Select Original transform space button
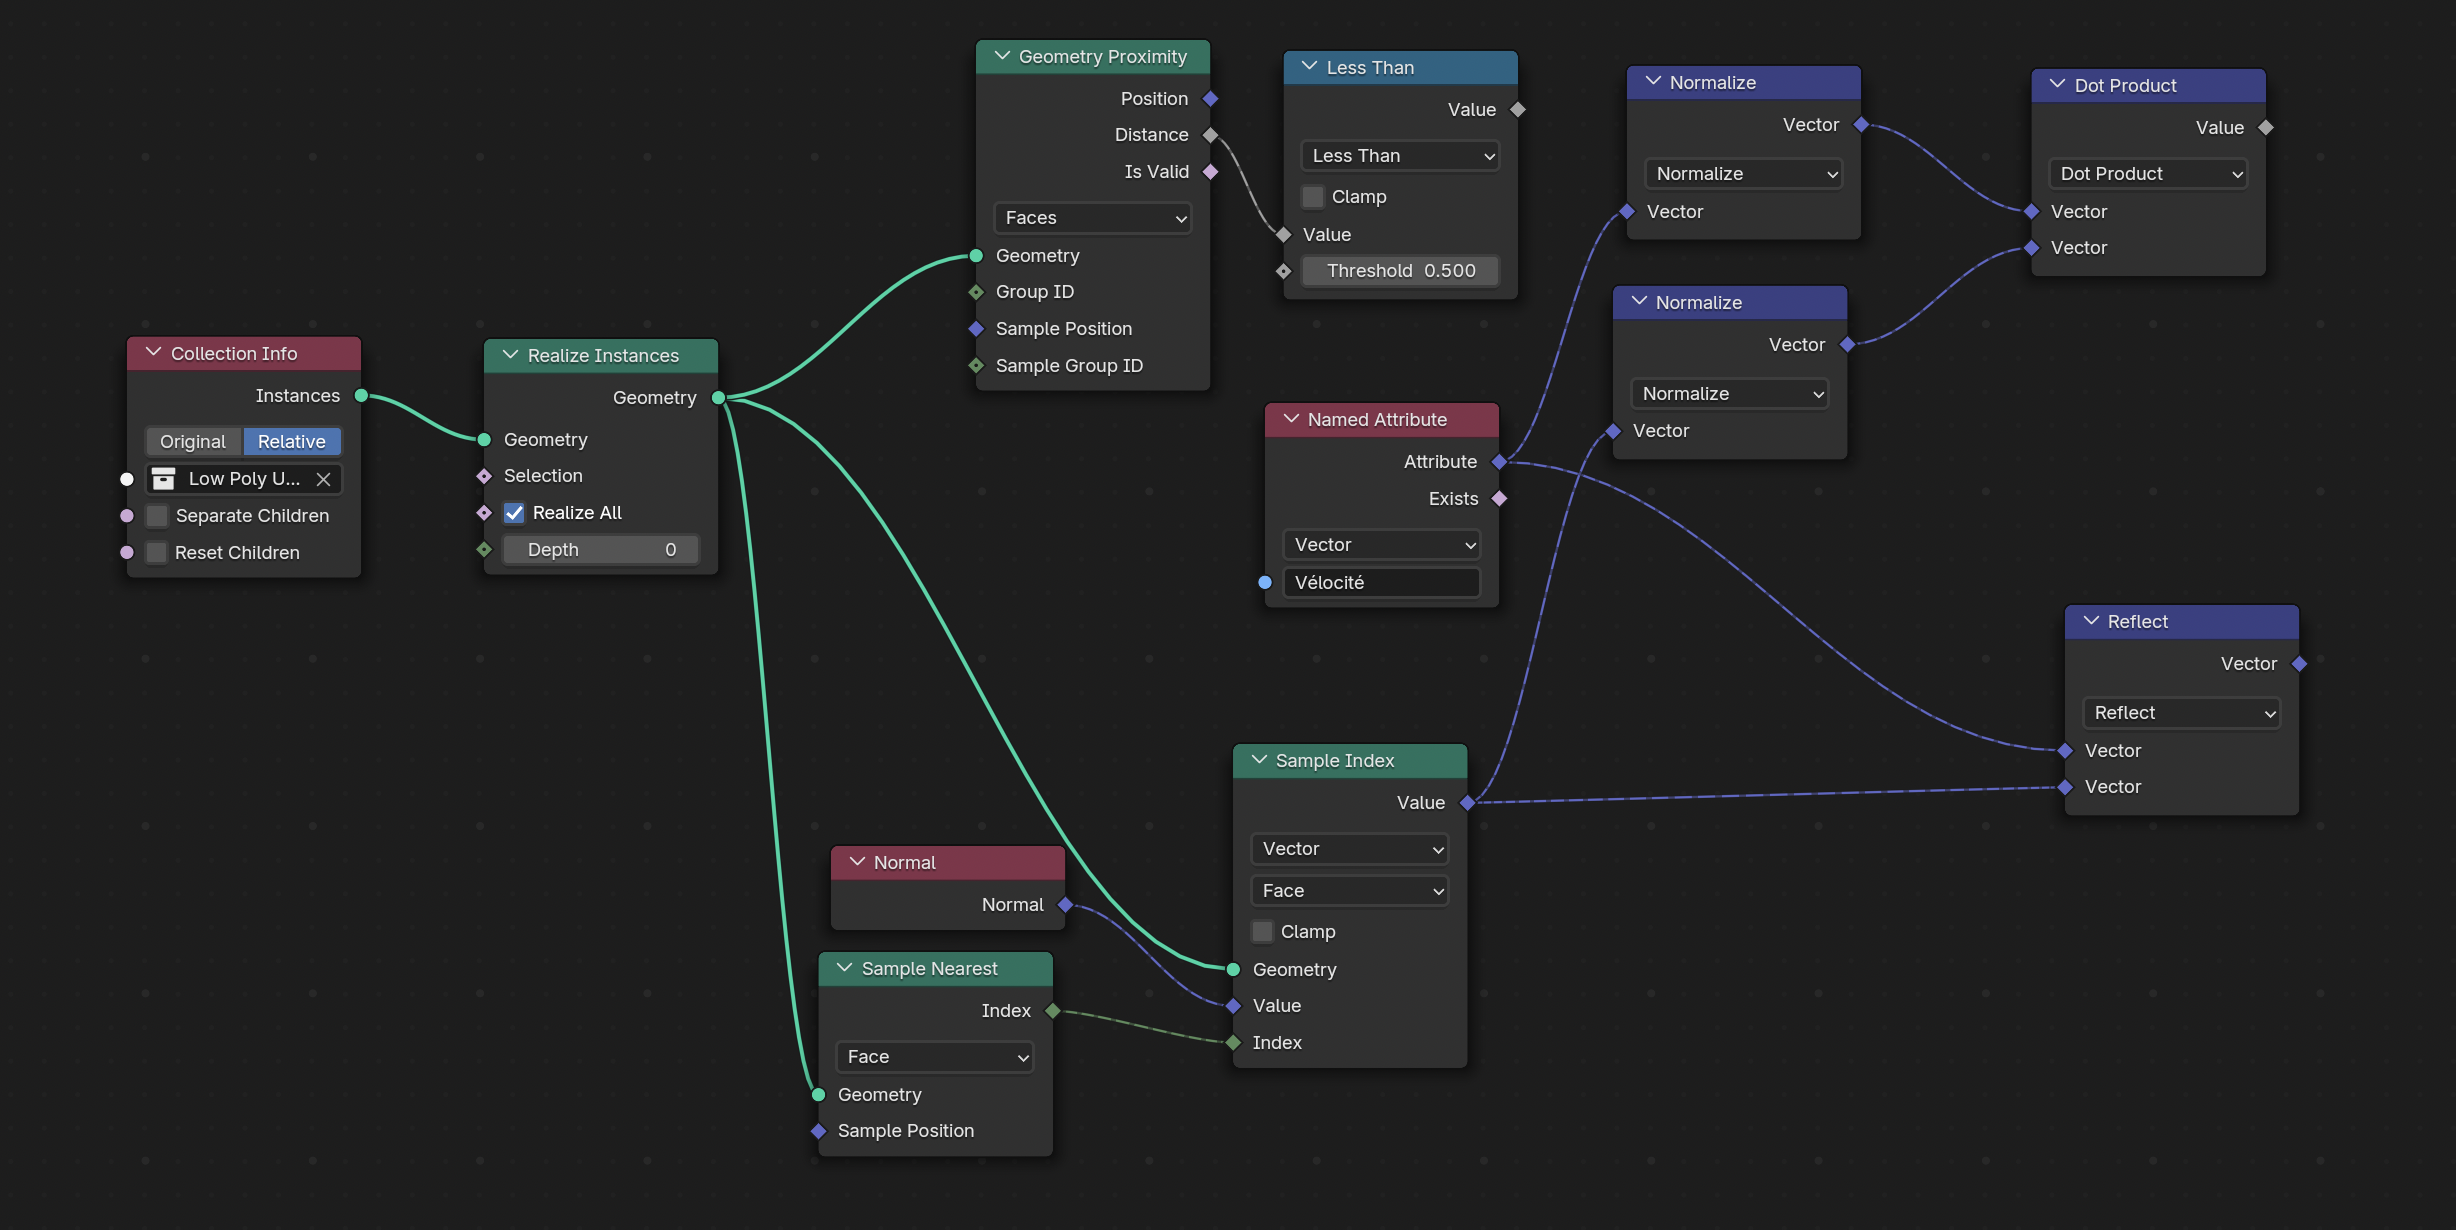 (x=194, y=441)
